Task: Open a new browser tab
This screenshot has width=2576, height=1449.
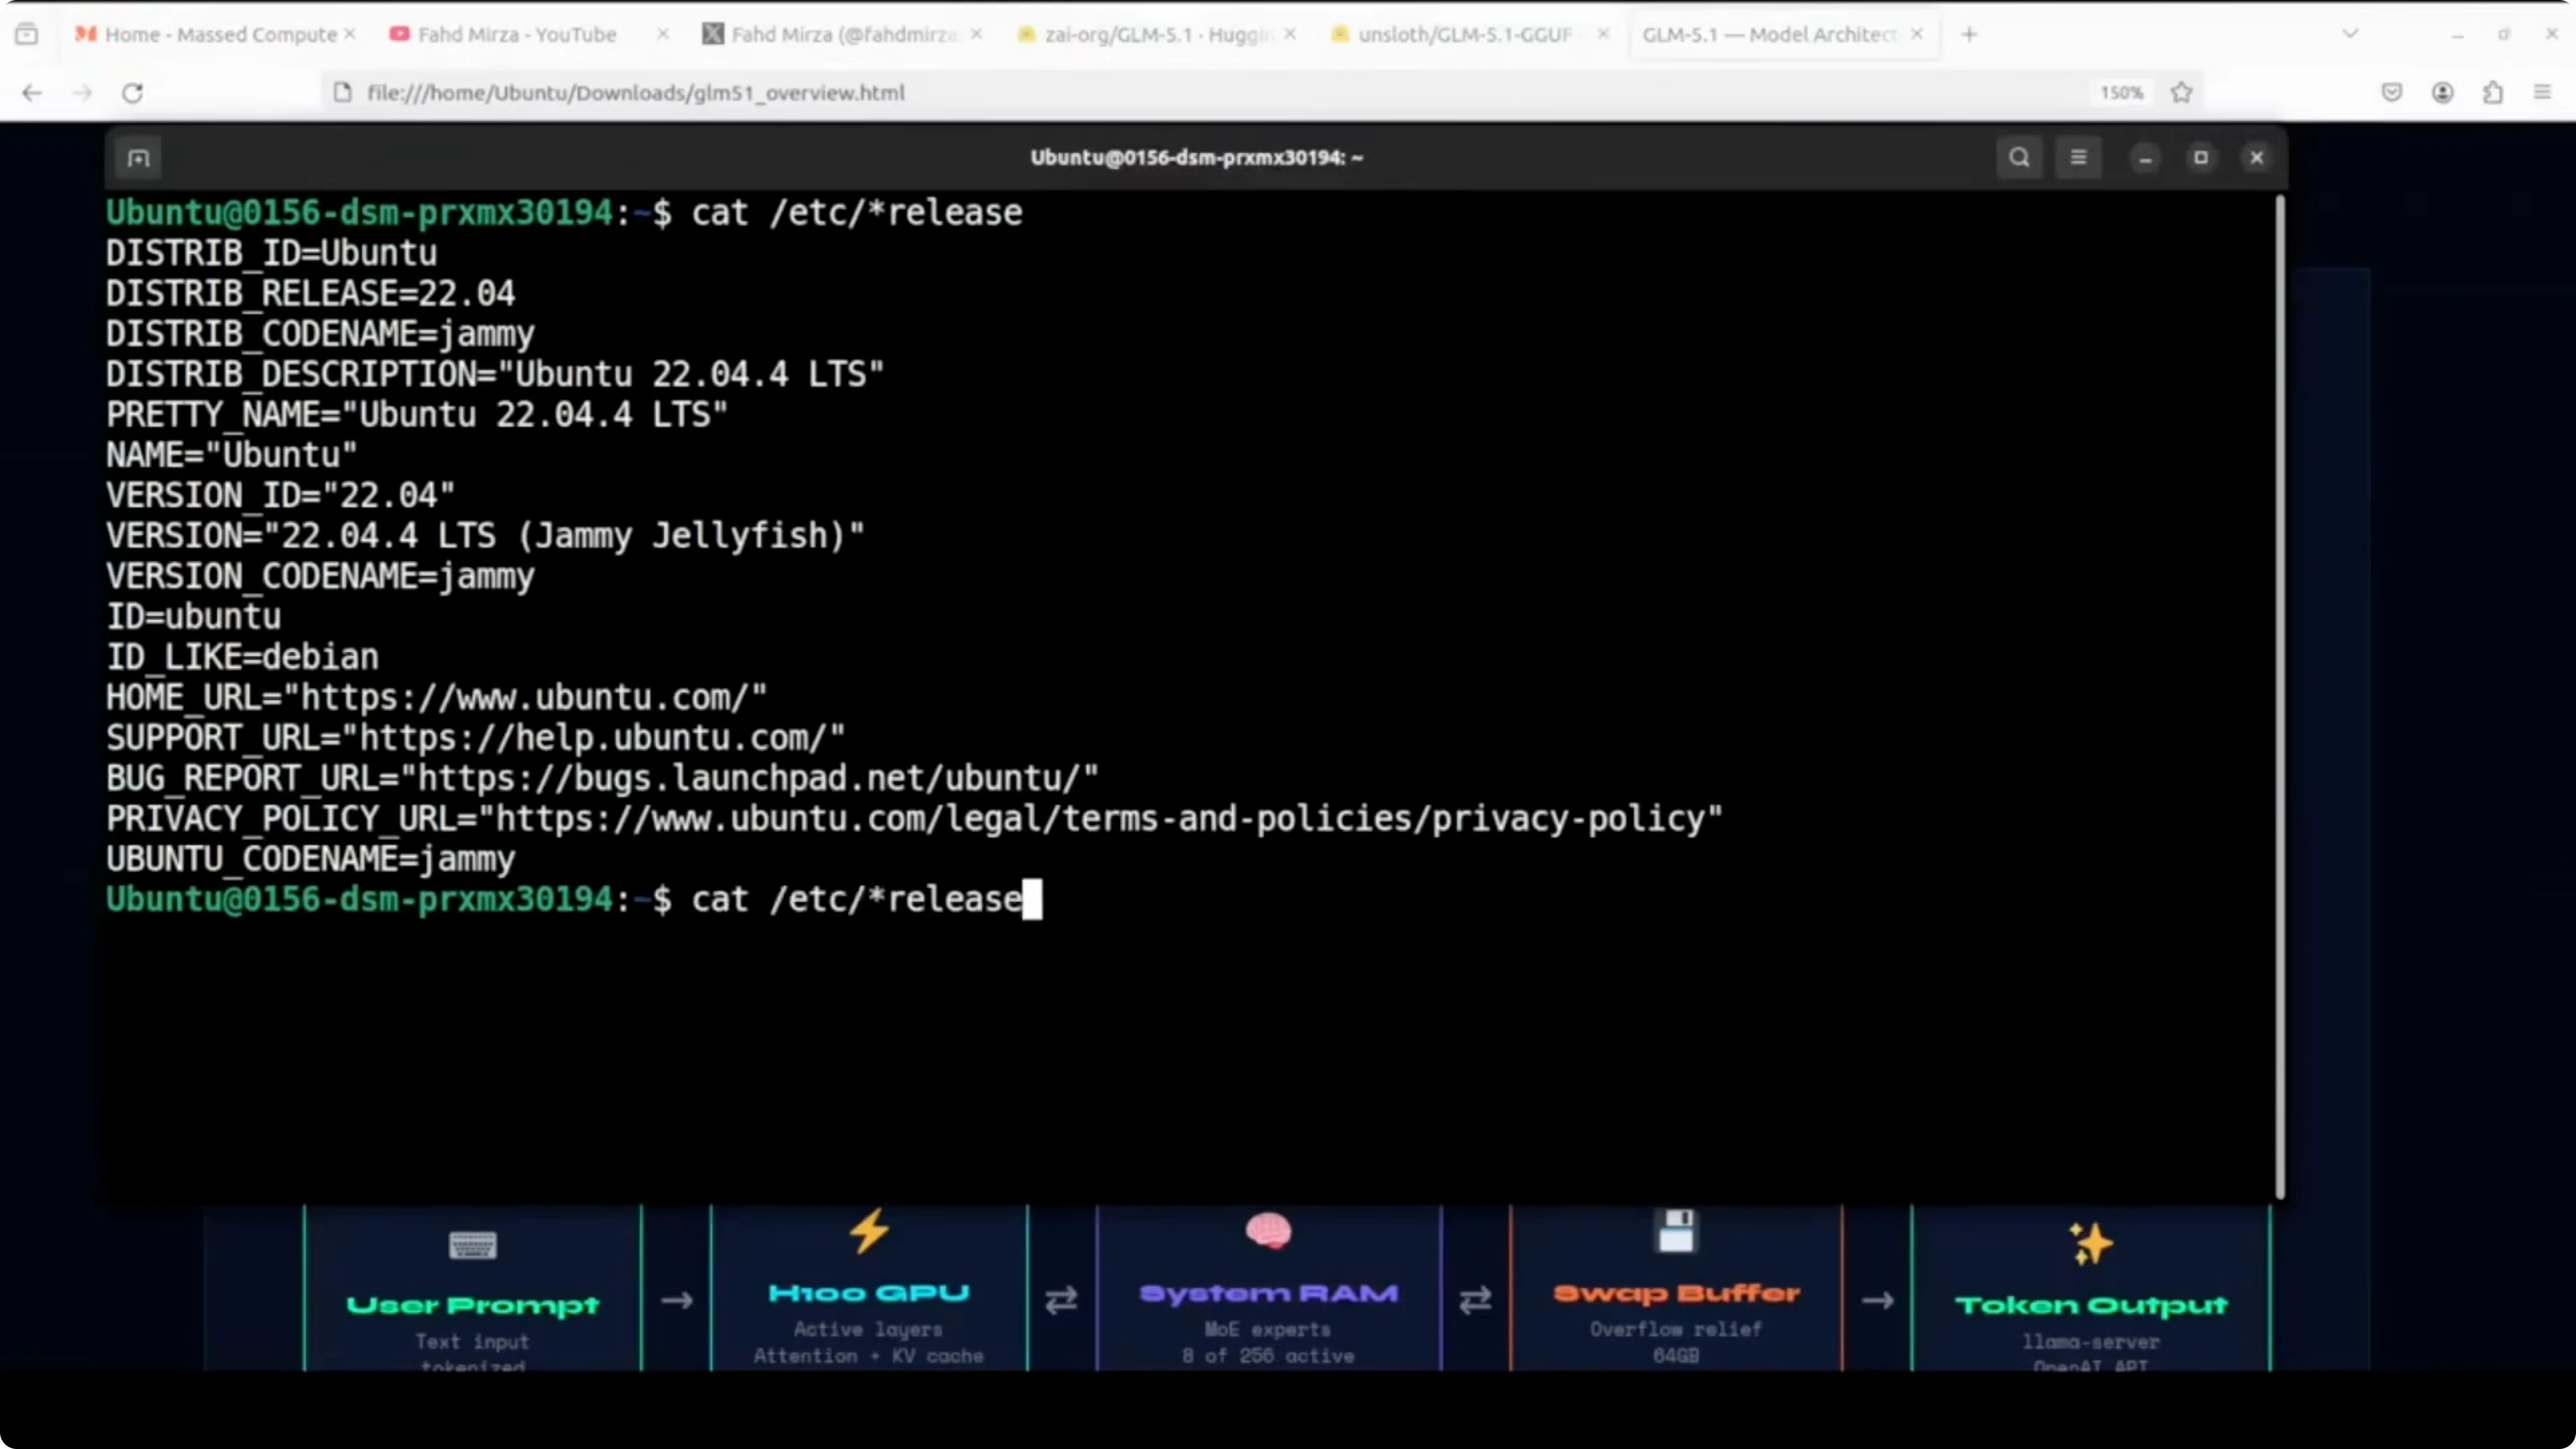Action: click(x=1969, y=34)
